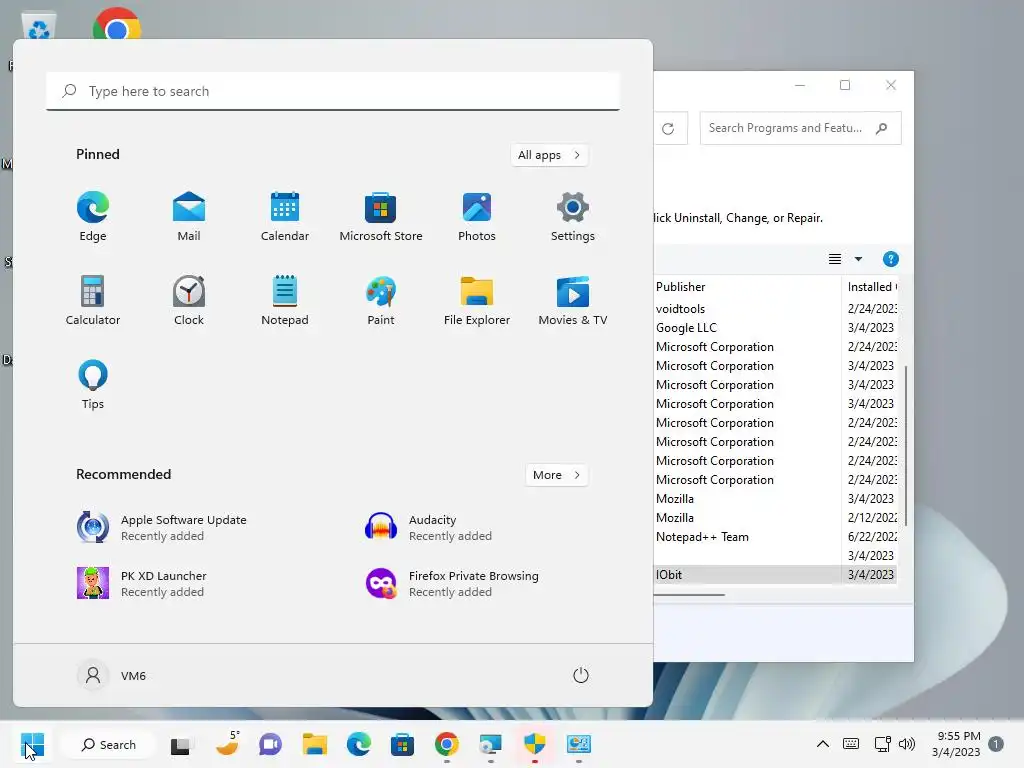Click the vertical scrollbar in programs list
This screenshot has height=768, width=1024.
(x=906, y=445)
